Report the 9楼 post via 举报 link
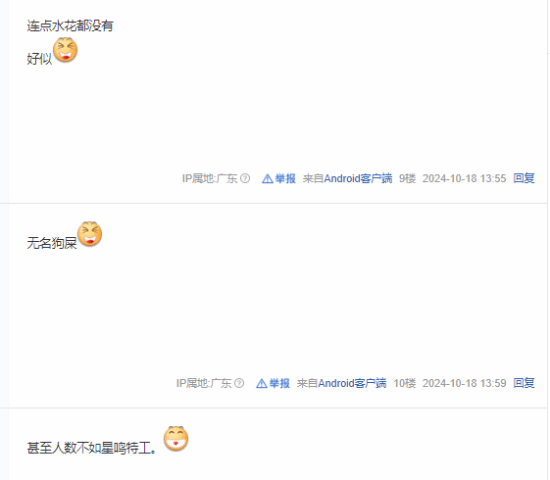This screenshot has height=480, width=550. 285,179
